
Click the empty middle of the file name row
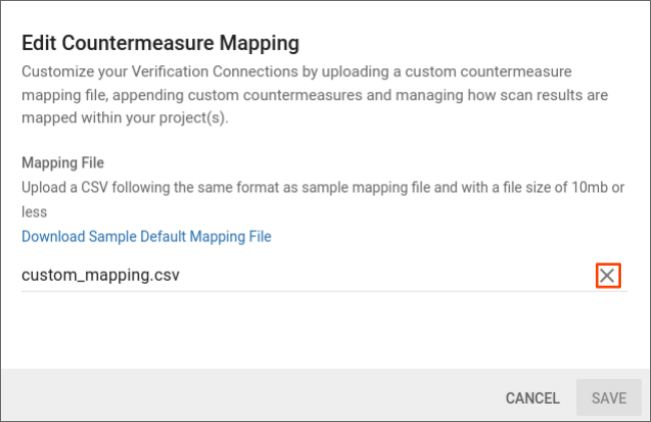pos(380,274)
